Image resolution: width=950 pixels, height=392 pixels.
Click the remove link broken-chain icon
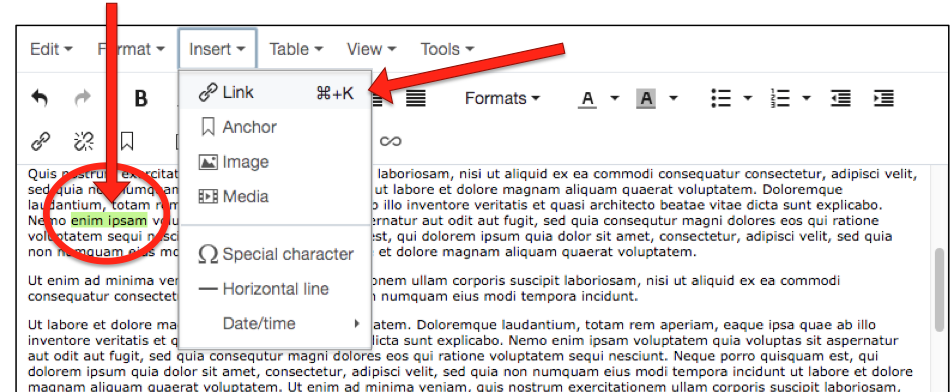[84, 141]
